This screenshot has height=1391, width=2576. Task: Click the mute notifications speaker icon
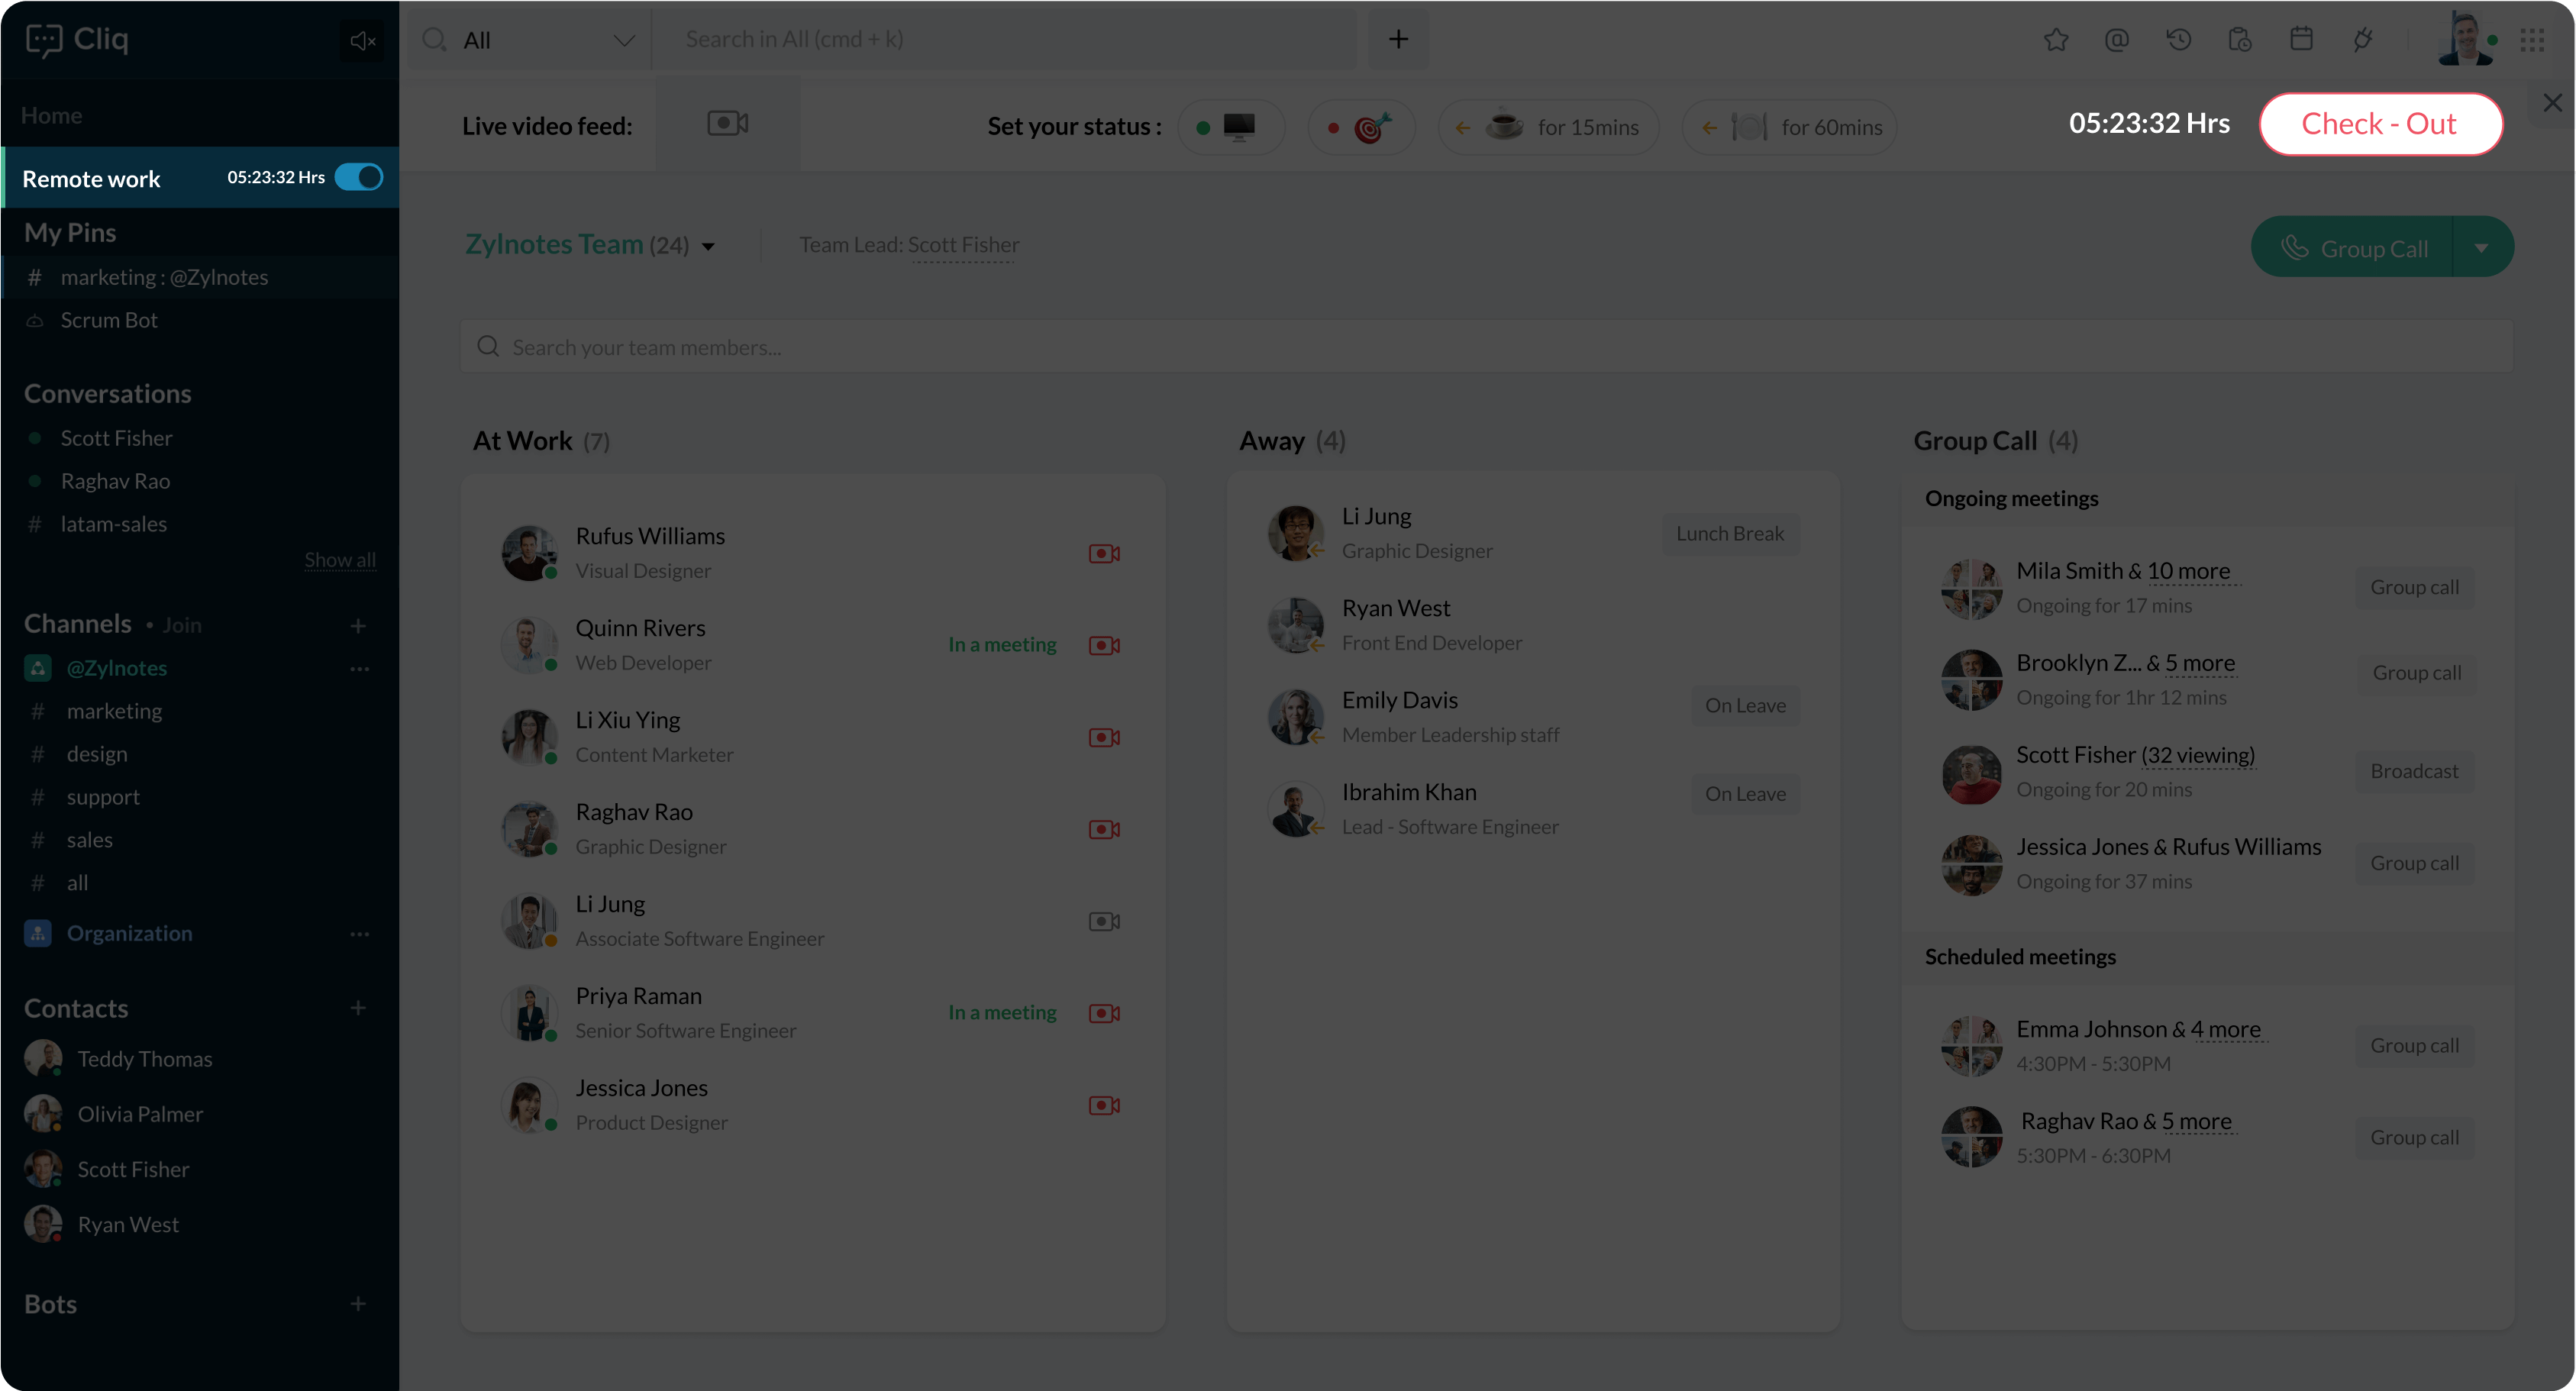(x=362, y=40)
